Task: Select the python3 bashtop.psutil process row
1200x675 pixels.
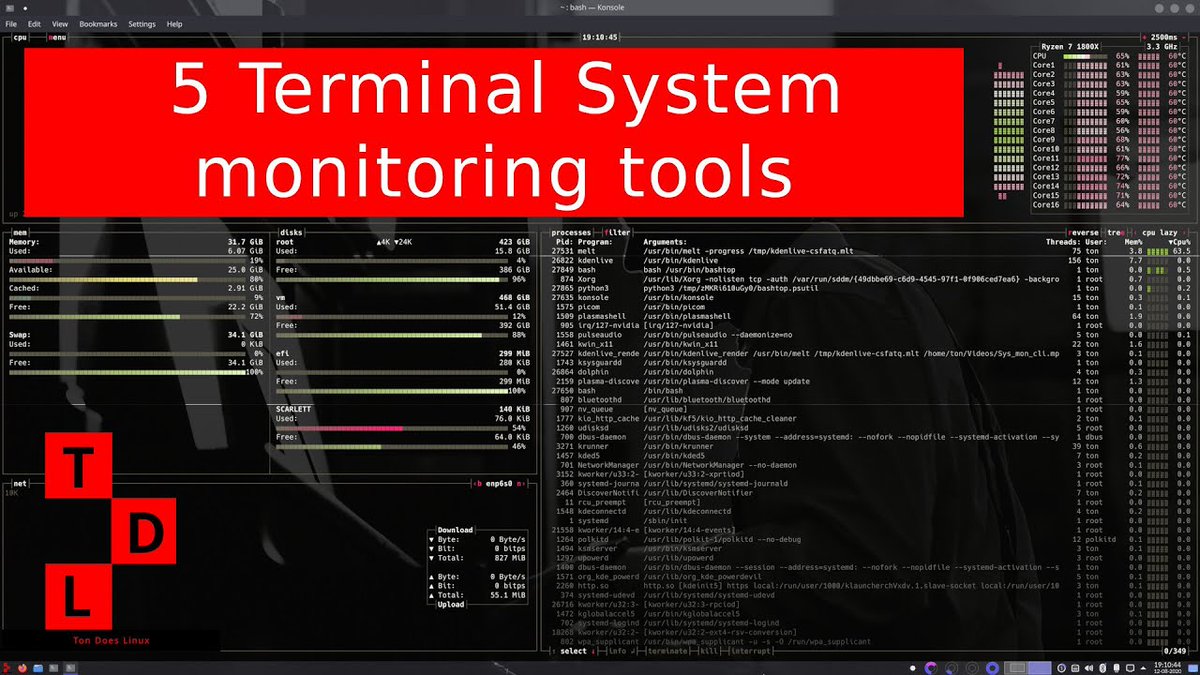Action: 870,288
